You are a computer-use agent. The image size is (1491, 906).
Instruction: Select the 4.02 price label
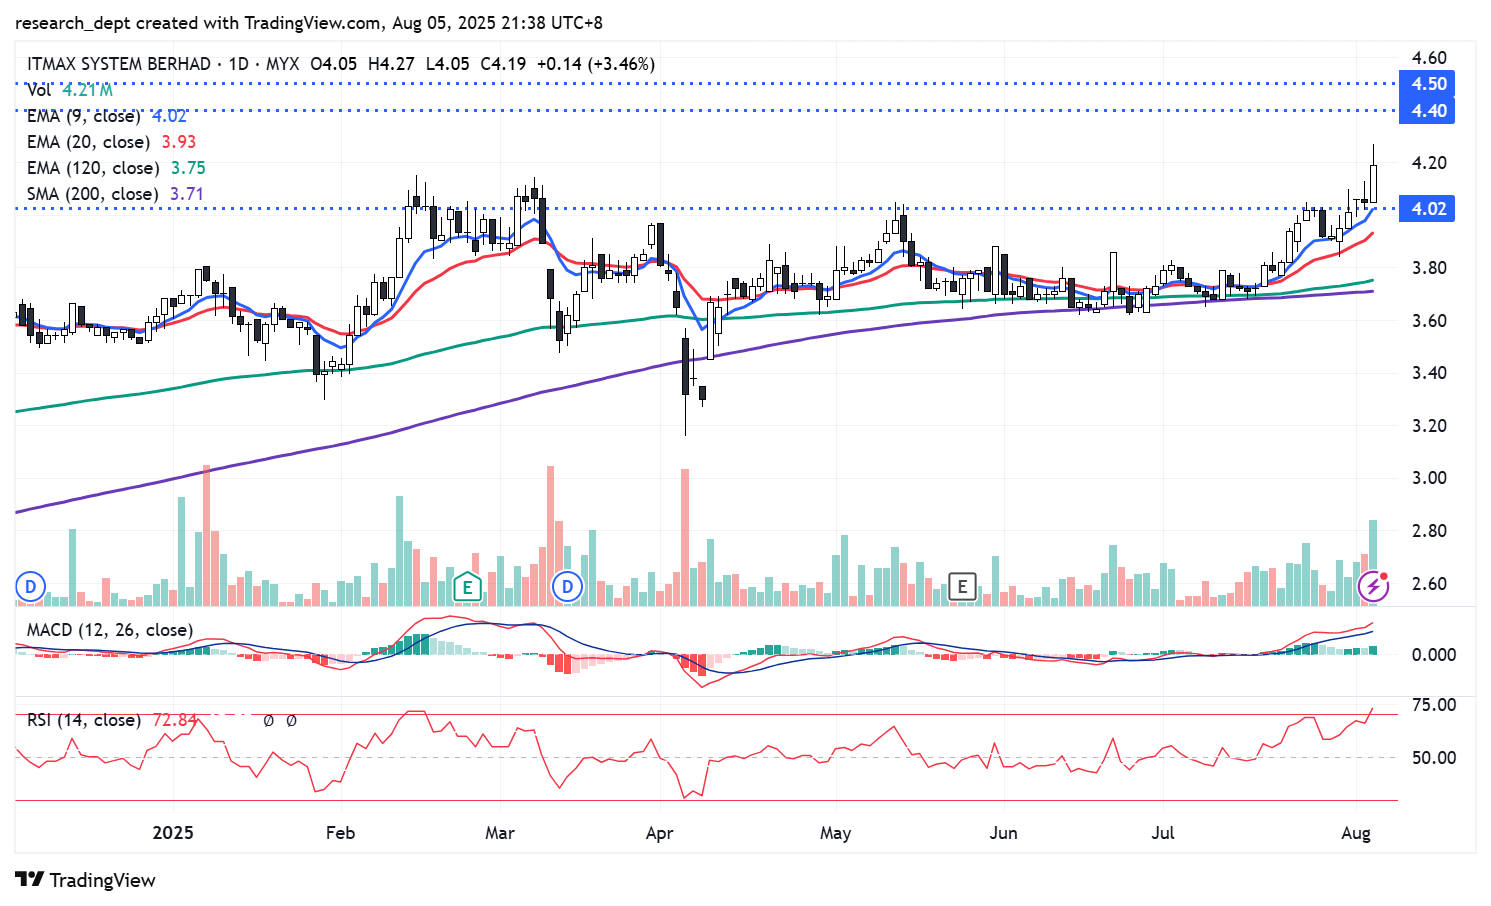coord(1428,209)
